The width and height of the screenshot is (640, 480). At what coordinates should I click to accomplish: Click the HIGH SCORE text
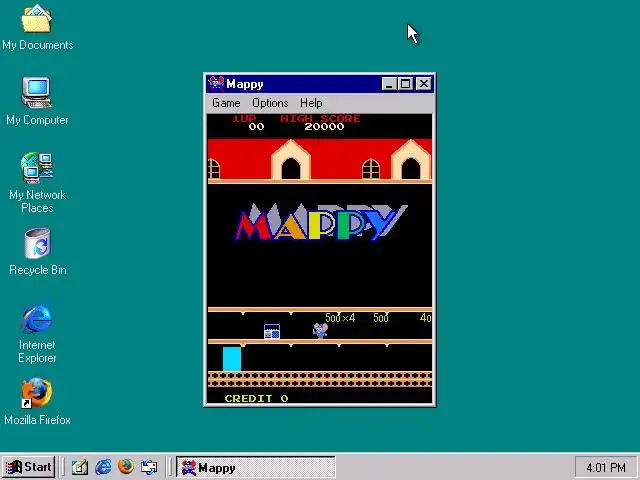coord(320,119)
